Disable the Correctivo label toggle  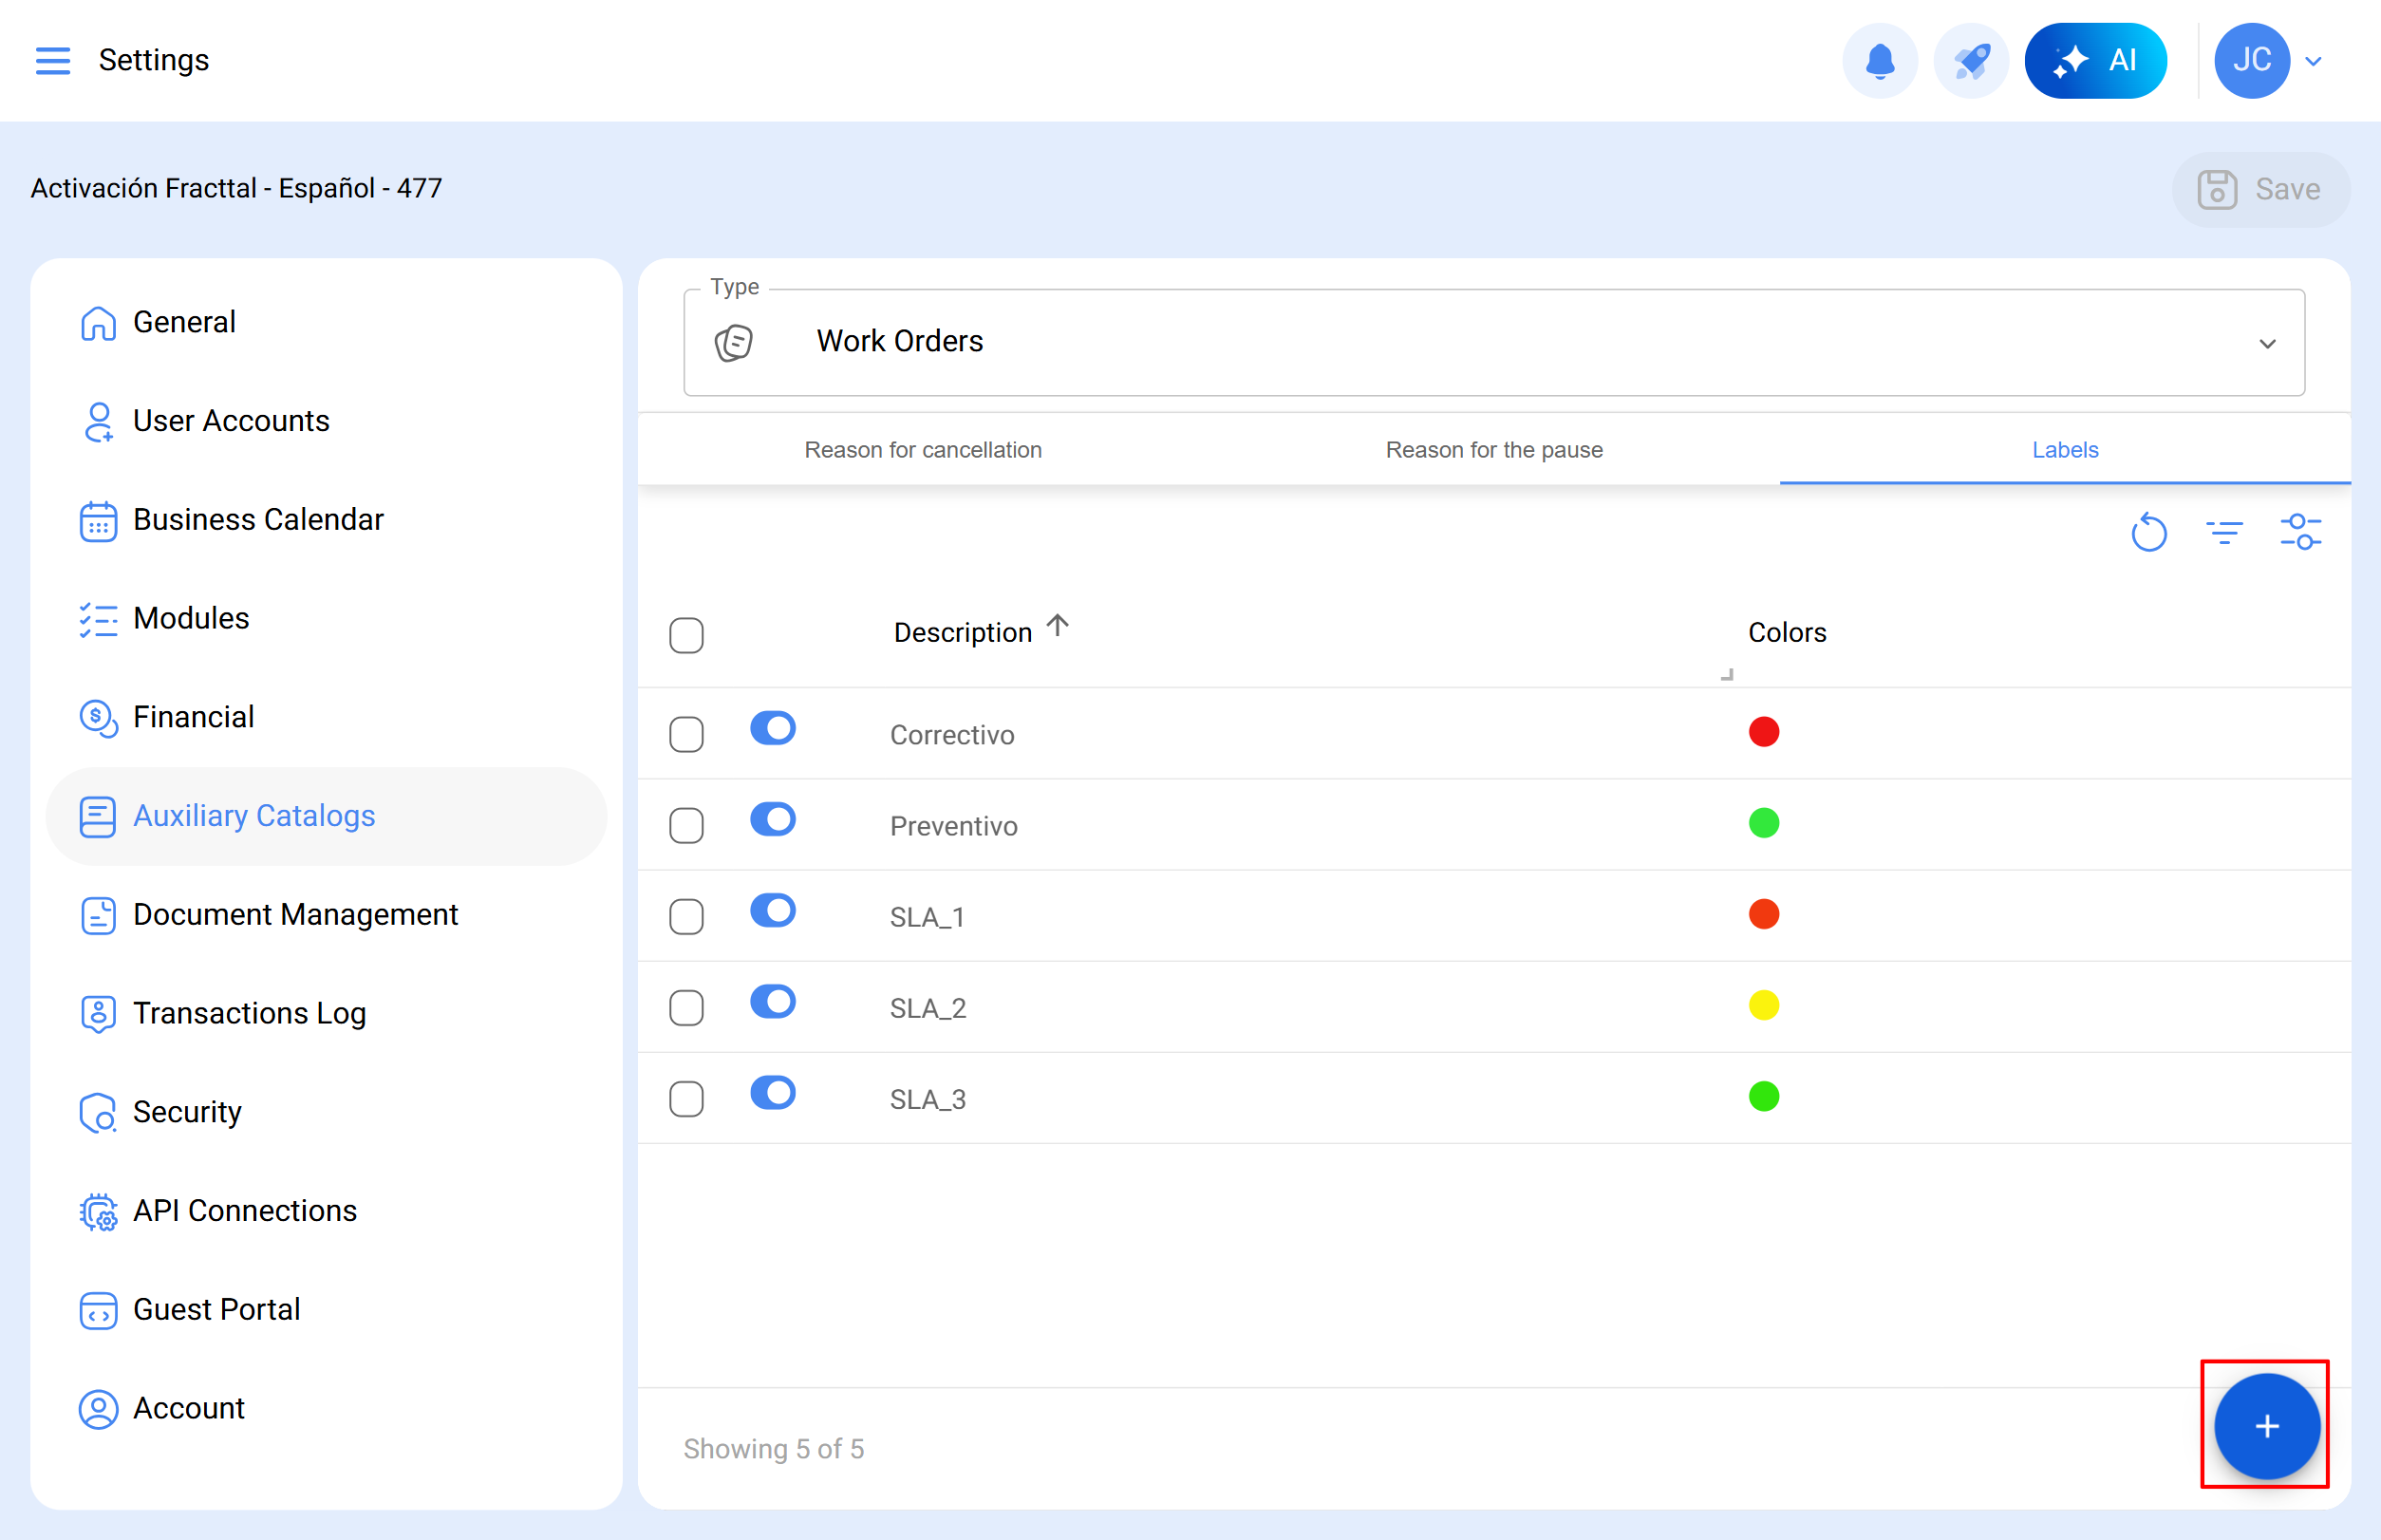coord(772,728)
